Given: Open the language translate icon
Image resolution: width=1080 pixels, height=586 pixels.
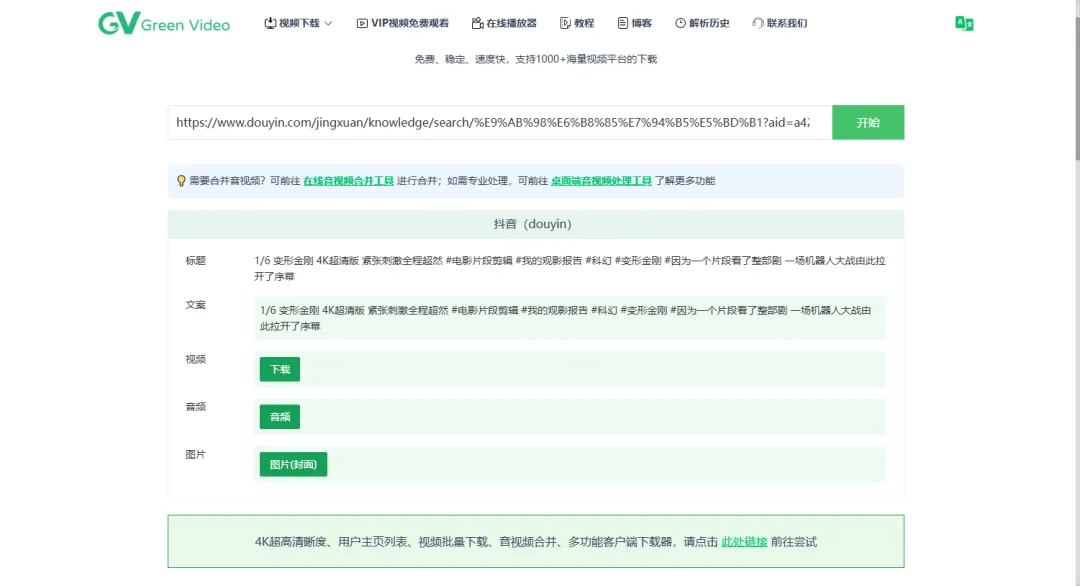Looking at the screenshot, I should coord(964,23).
